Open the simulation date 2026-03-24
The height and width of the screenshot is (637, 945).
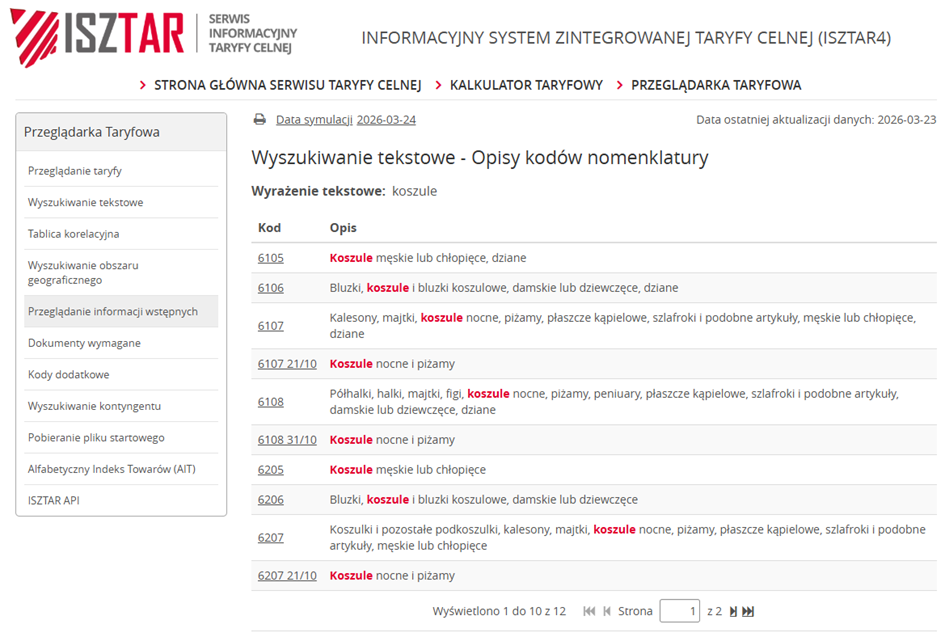click(386, 120)
